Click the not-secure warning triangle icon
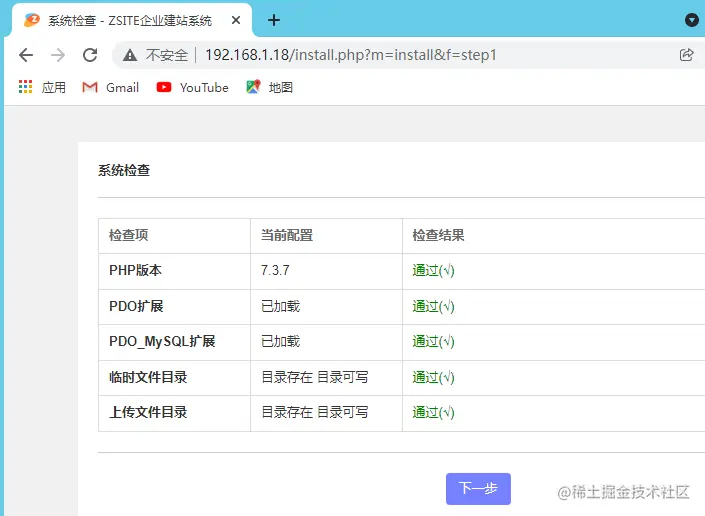Screen dimensions: 705x516 pyautogui.click(x=130, y=55)
